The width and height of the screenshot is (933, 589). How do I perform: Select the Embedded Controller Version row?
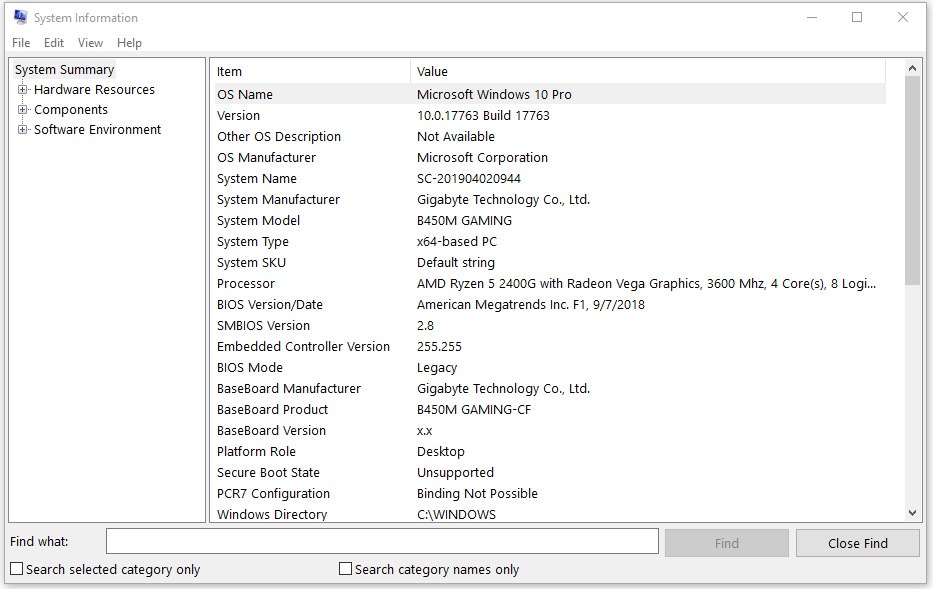(550, 347)
